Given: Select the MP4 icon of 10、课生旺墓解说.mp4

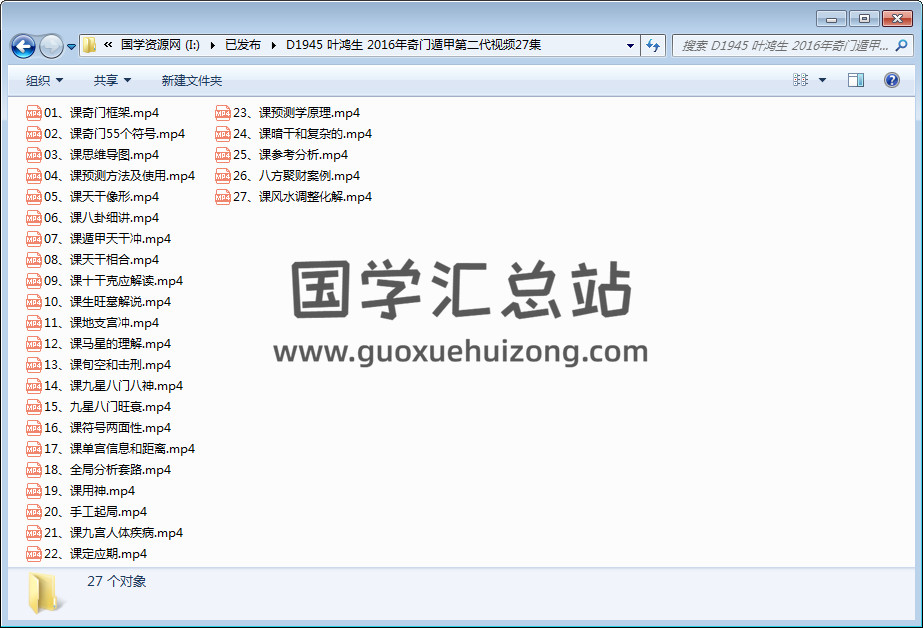Looking at the screenshot, I should point(34,302).
